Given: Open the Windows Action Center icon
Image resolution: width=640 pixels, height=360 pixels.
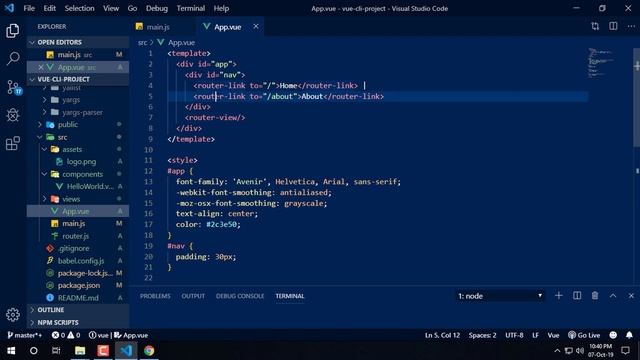Looking at the screenshot, I should 625,351.
